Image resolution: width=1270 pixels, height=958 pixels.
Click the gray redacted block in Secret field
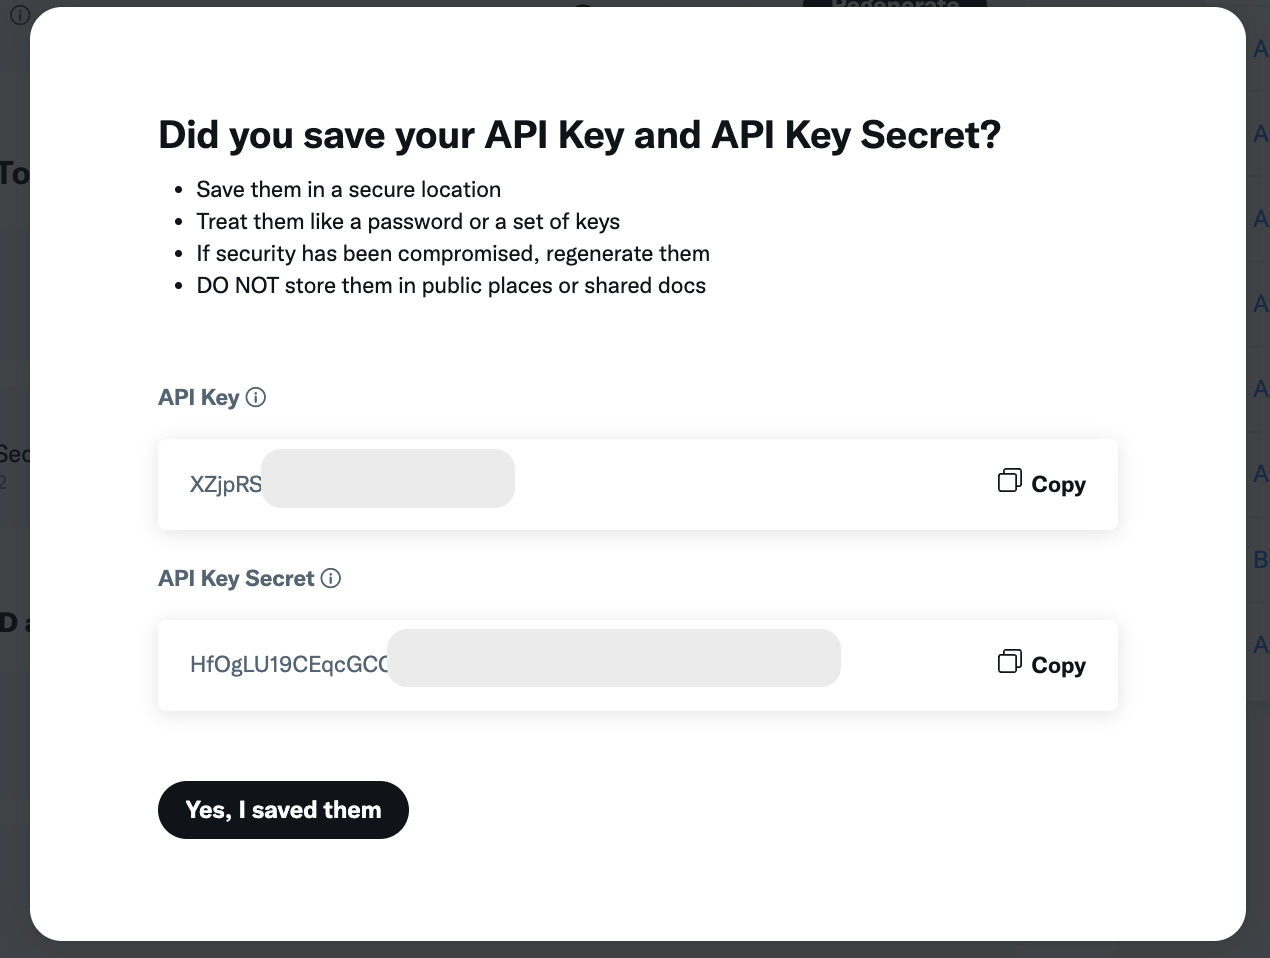pos(613,658)
